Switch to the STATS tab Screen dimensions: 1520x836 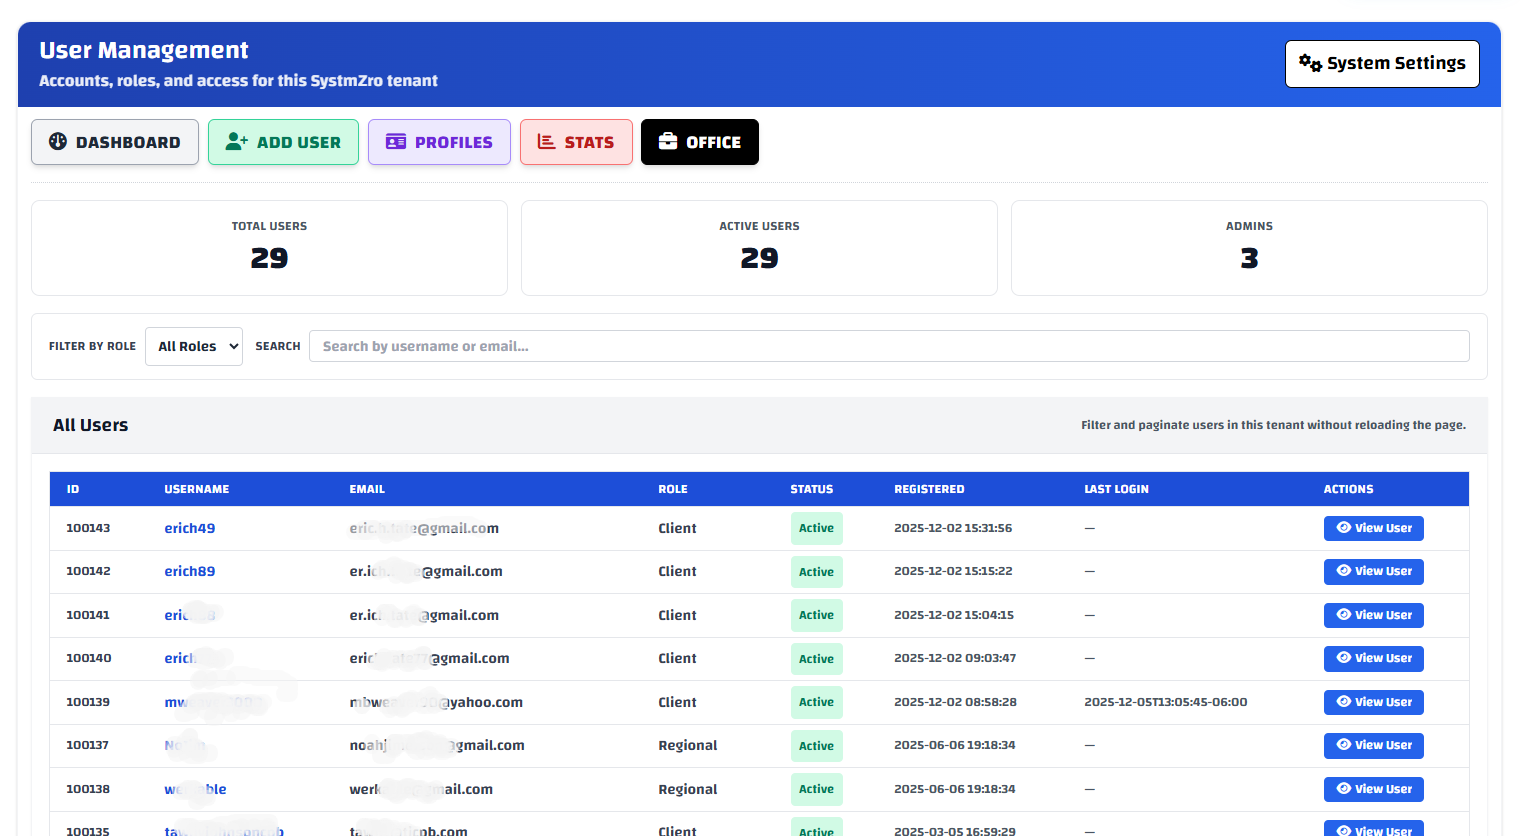[576, 142]
